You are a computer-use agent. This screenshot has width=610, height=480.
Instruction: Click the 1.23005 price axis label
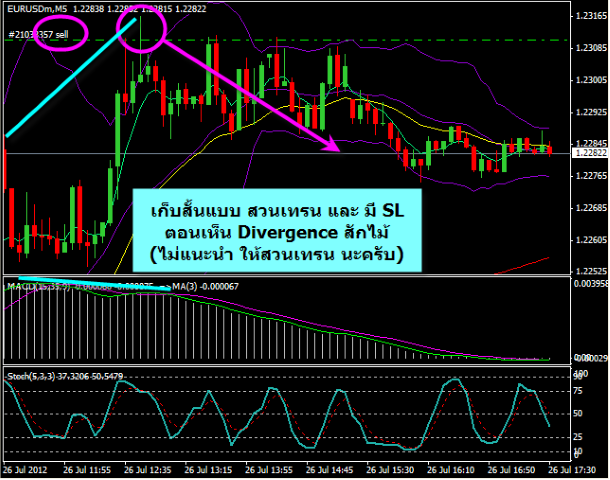click(x=591, y=80)
